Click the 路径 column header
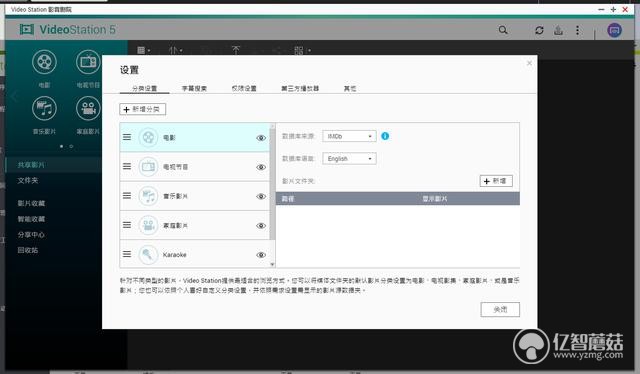This screenshot has height=374, width=640. [288, 199]
